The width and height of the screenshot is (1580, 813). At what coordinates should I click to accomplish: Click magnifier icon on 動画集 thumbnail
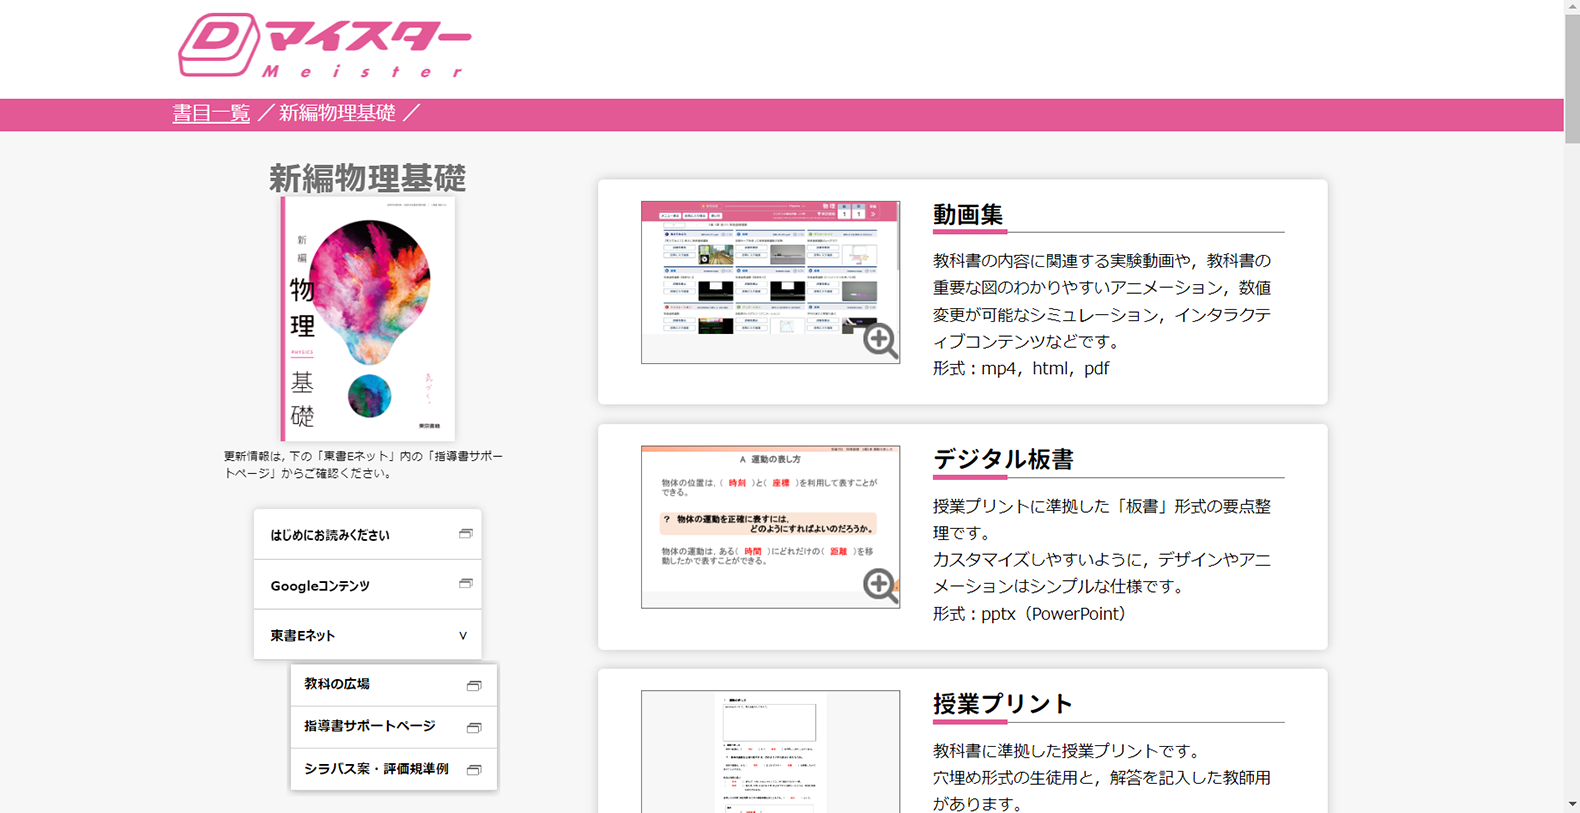point(880,340)
